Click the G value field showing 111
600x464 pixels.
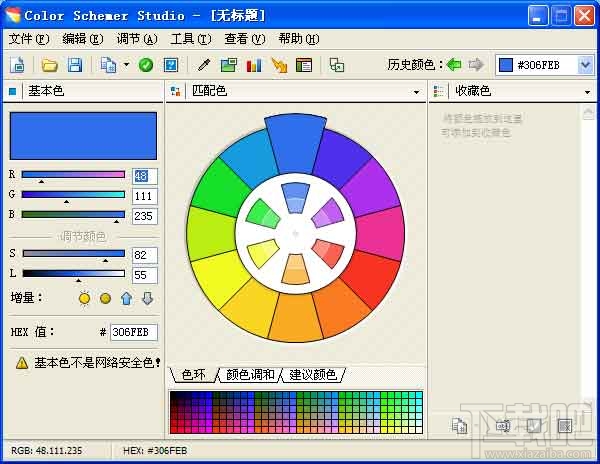[x=145, y=196]
